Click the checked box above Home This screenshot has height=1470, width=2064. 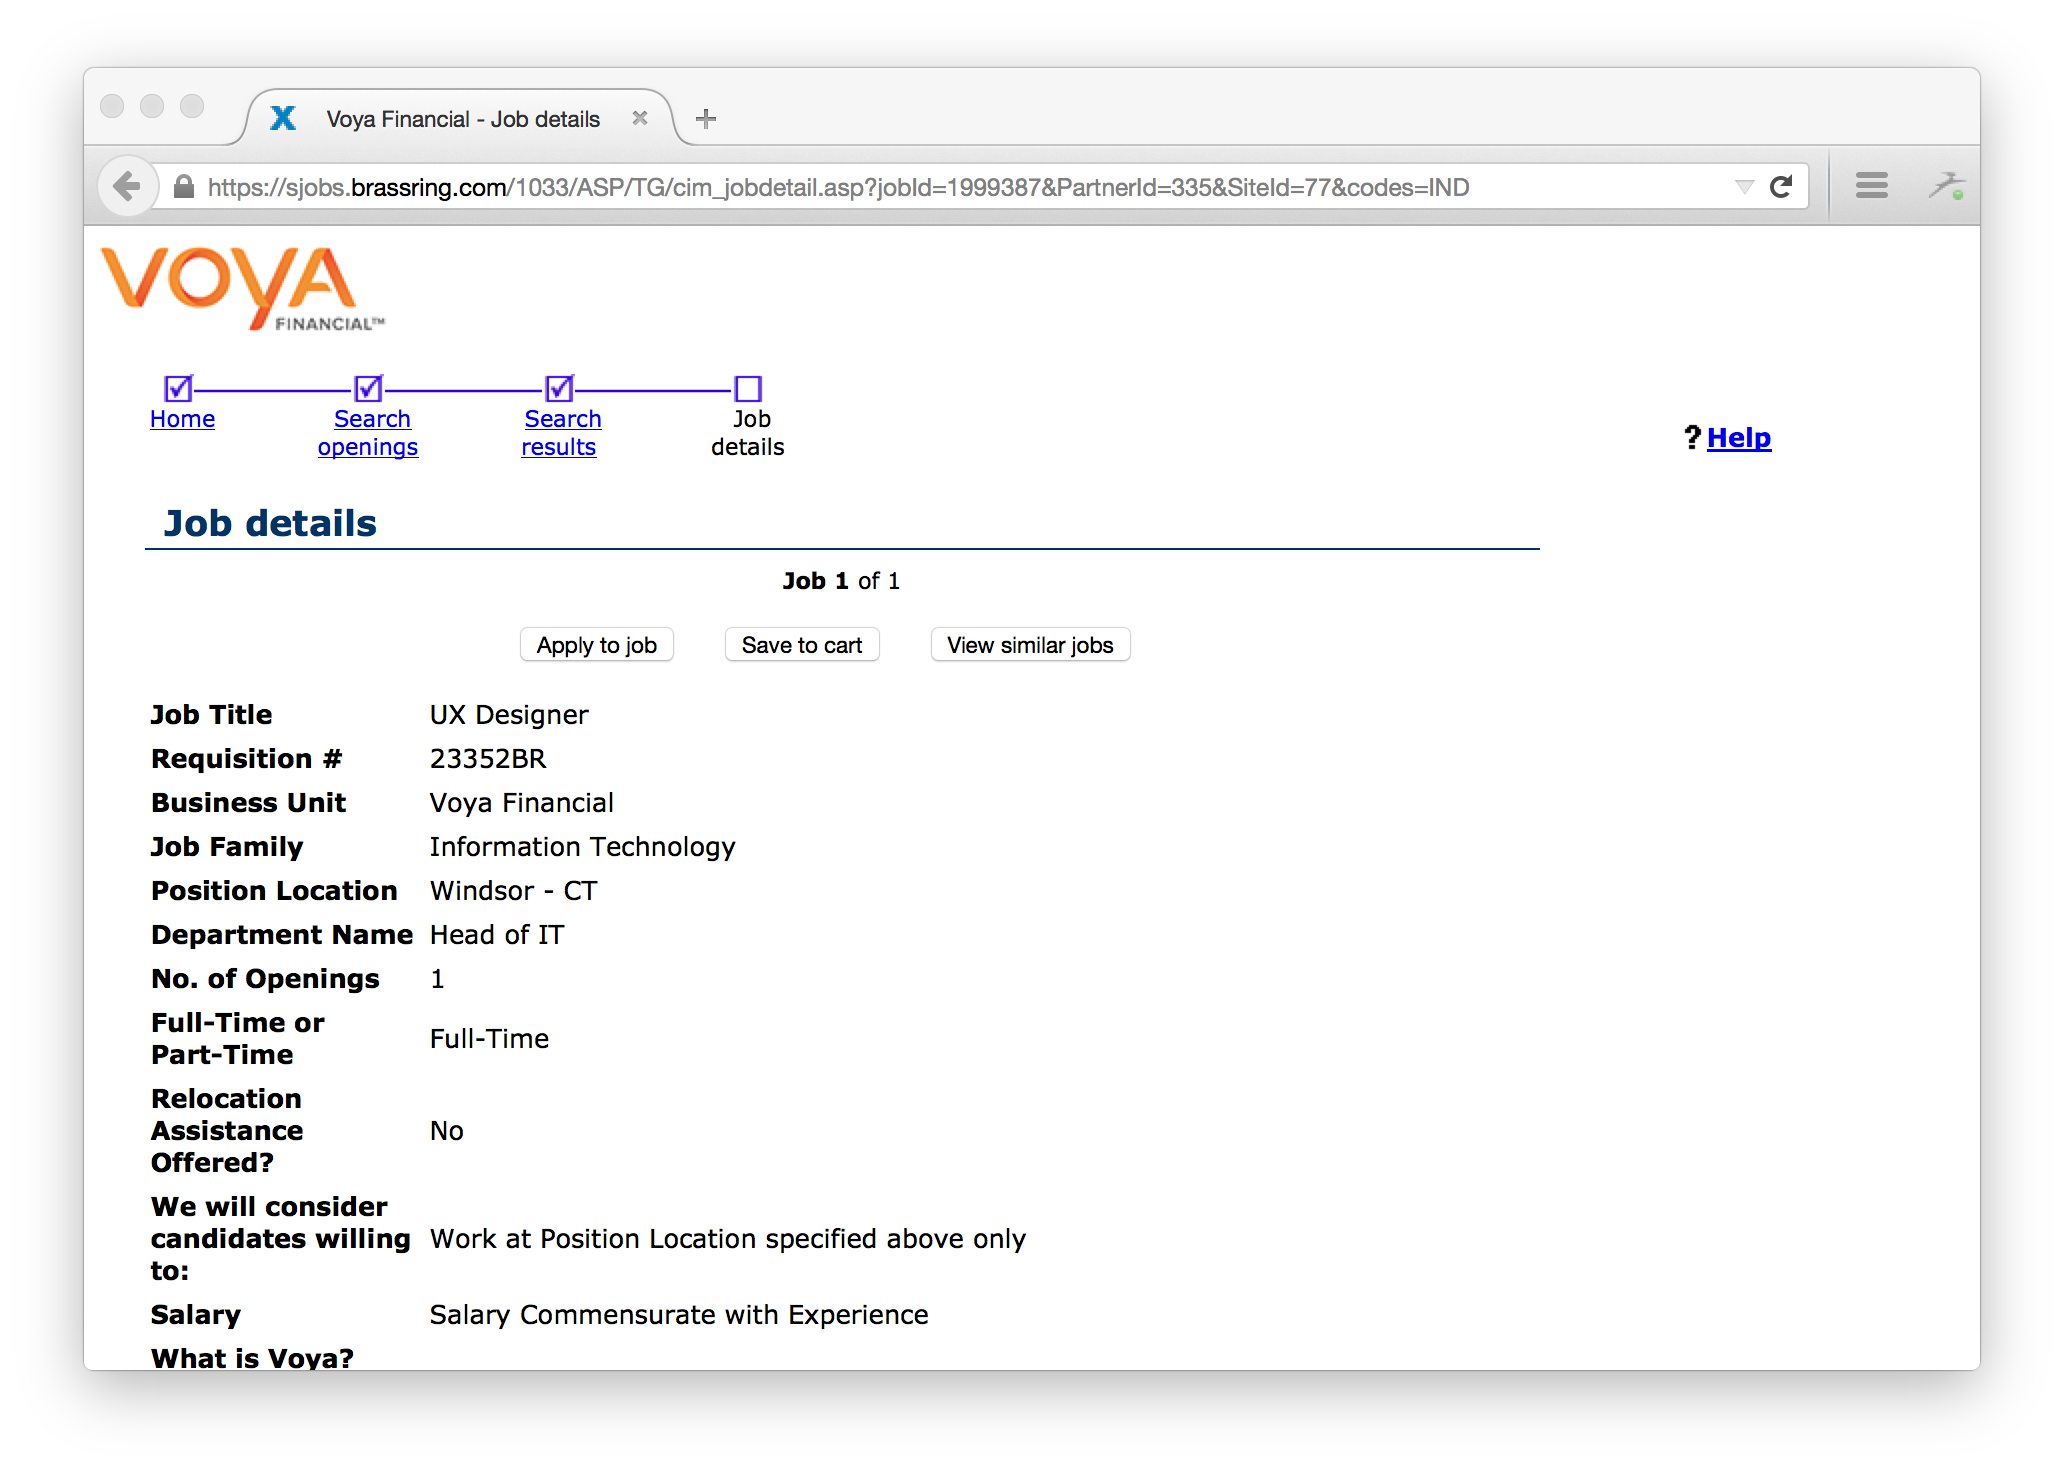[178, 388]
